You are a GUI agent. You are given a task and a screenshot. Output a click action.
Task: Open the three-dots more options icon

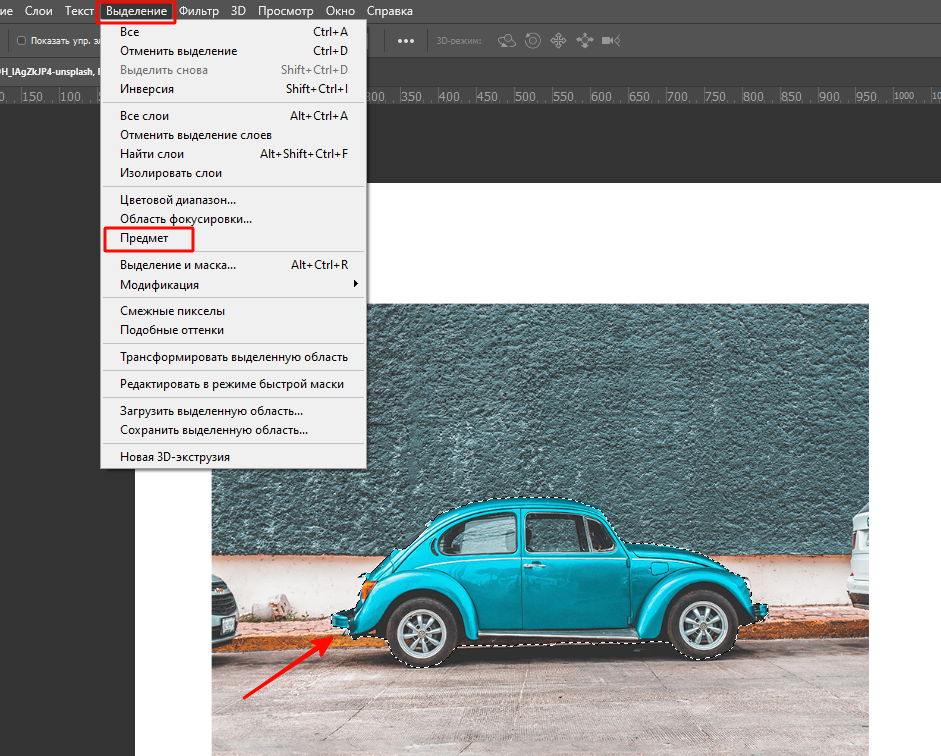tap(406, 41)
